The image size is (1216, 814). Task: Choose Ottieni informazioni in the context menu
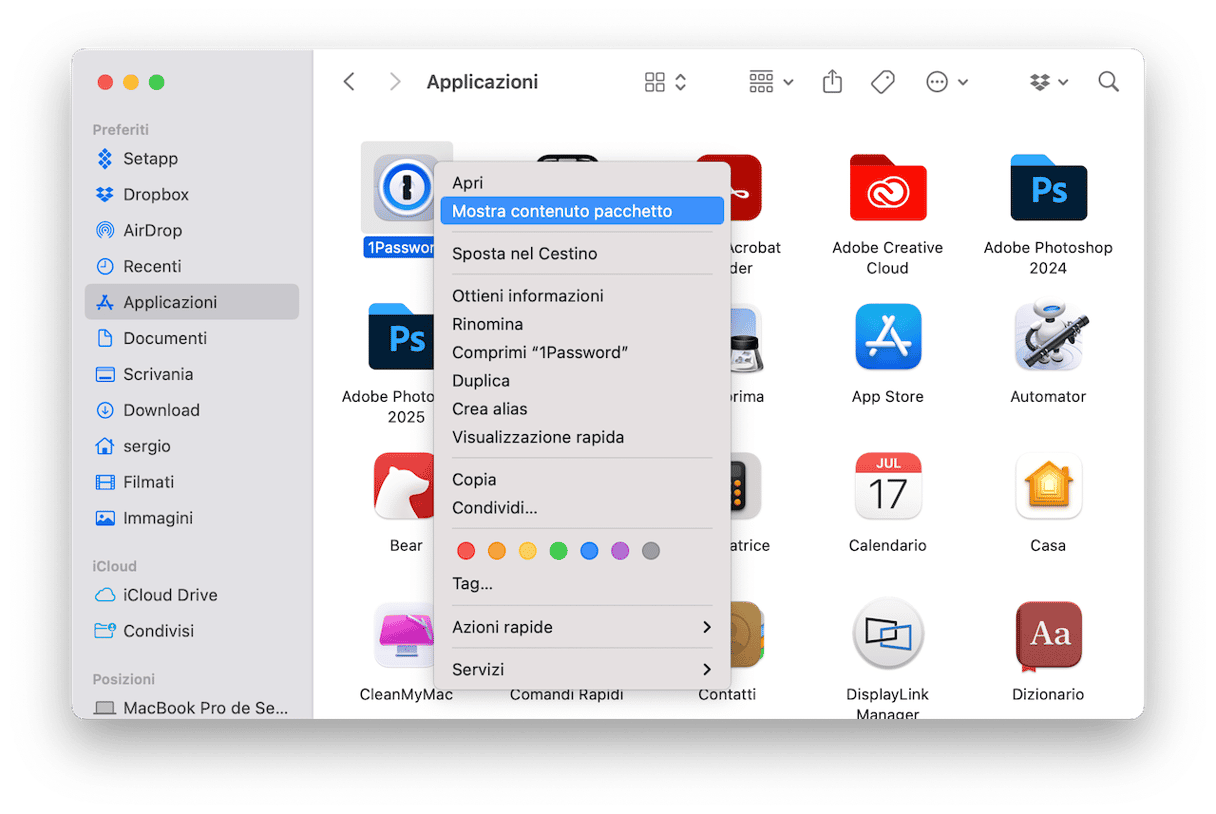(x=528, y=296)
